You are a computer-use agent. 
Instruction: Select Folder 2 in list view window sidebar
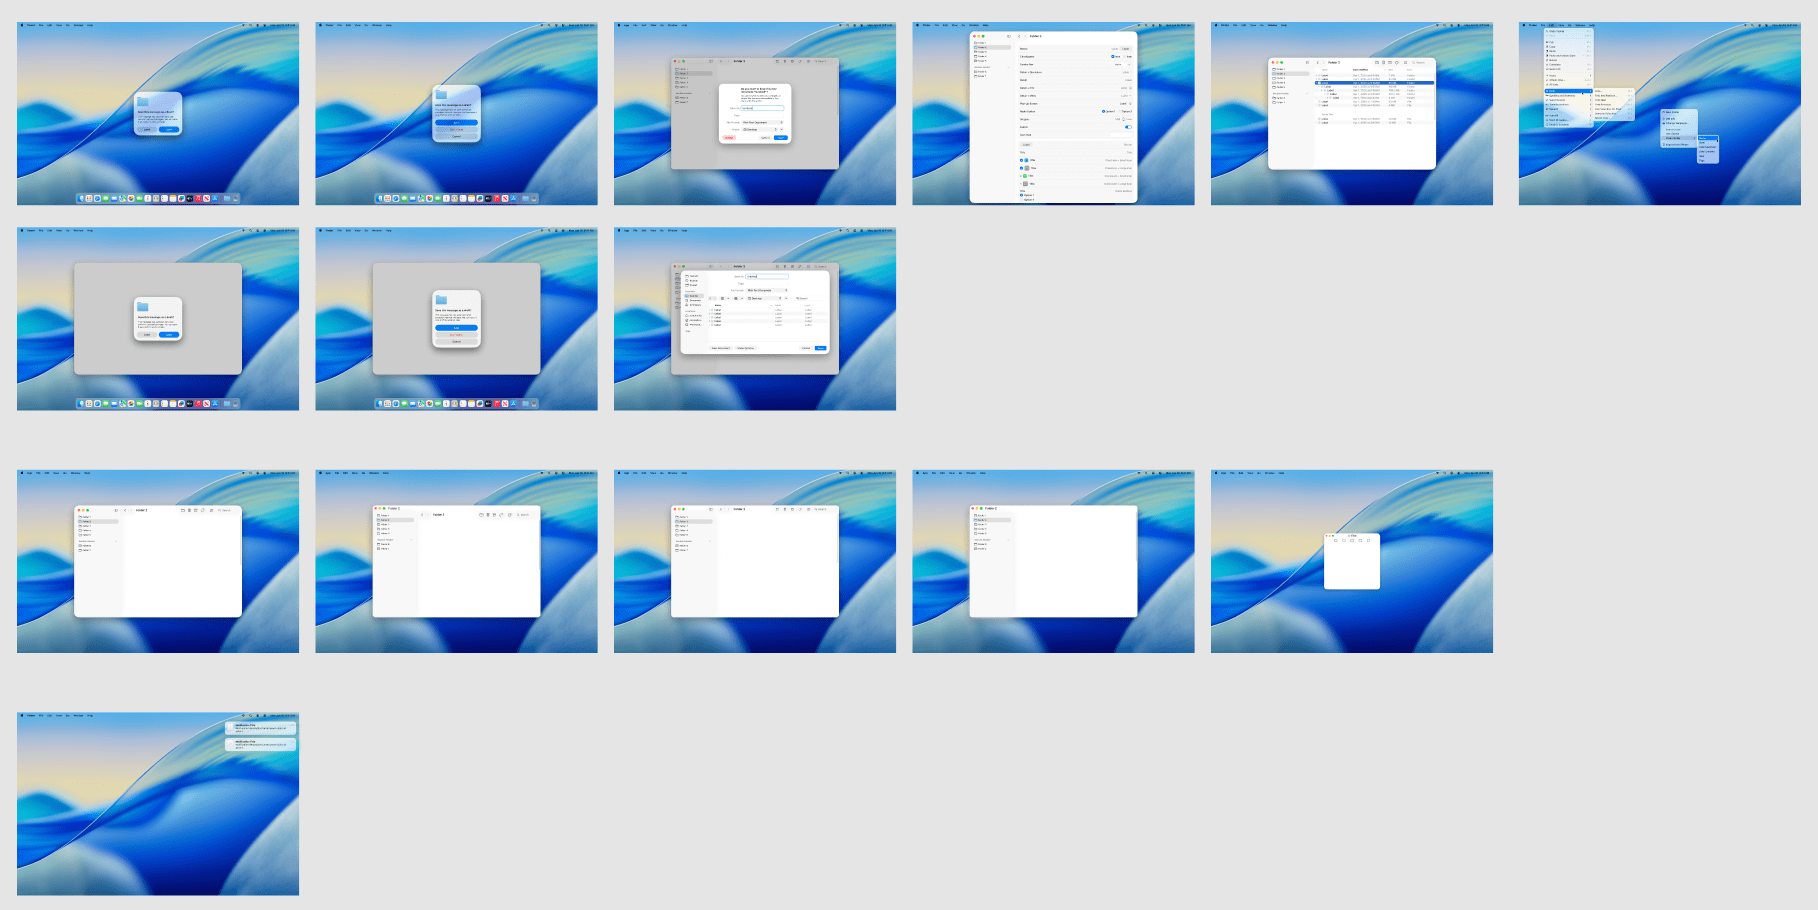1290,74
